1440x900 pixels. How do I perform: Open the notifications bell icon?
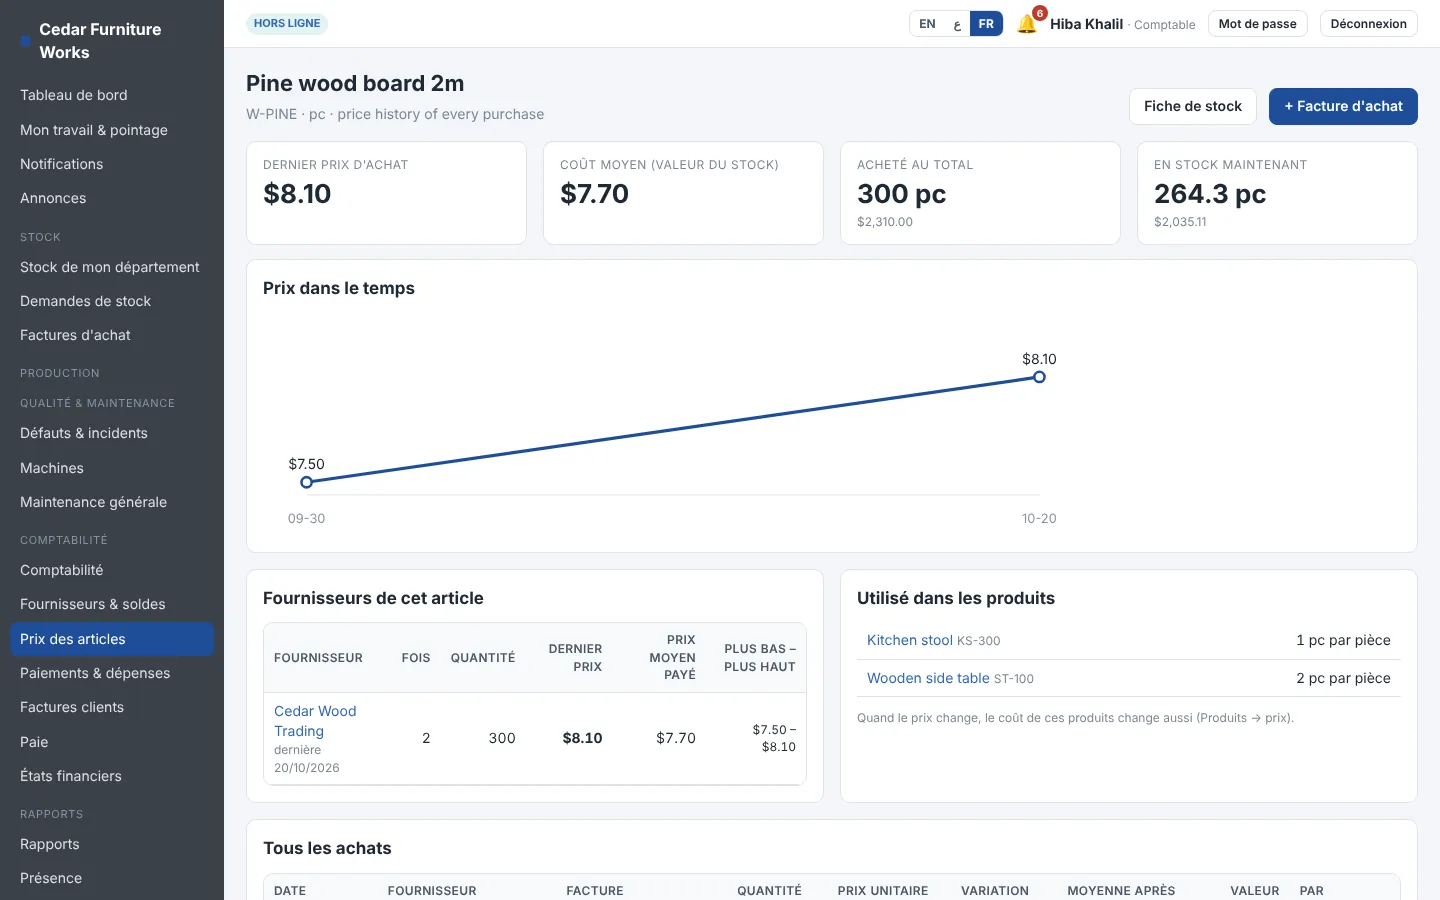coord(1027,24)
